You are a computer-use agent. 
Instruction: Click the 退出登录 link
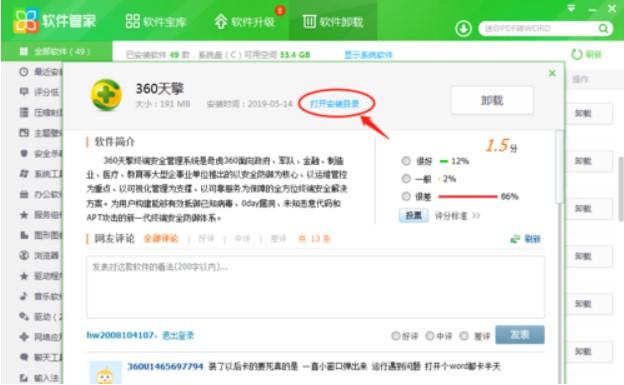(x=177, y=335)
